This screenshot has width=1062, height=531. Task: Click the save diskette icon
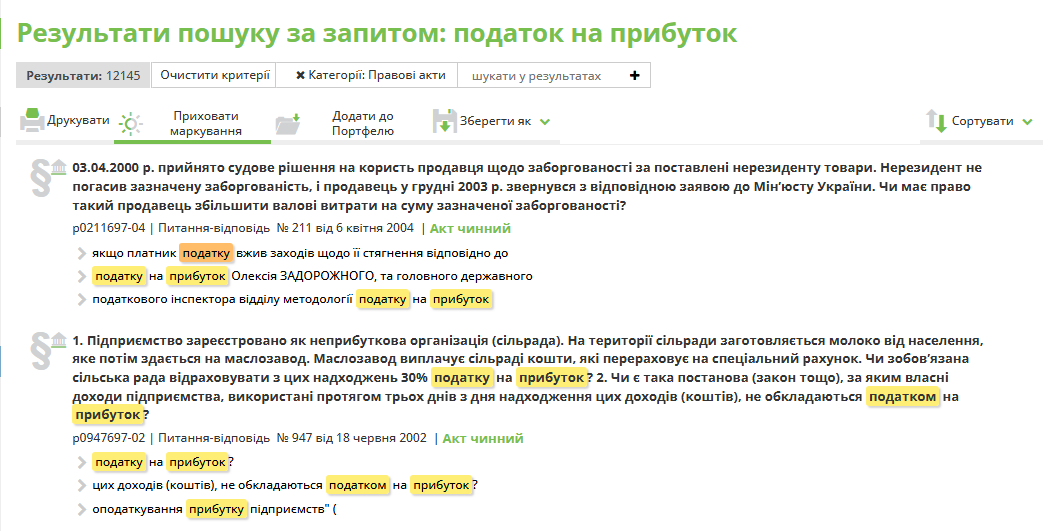pos(444,122)
